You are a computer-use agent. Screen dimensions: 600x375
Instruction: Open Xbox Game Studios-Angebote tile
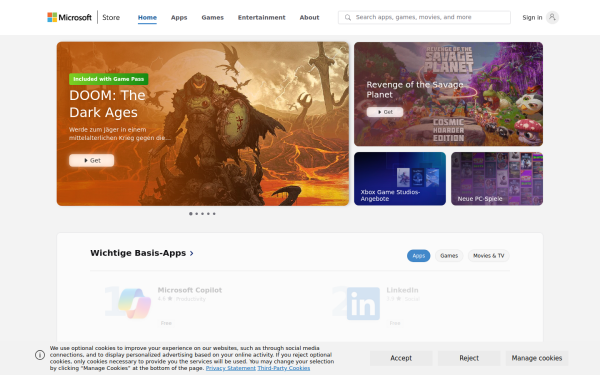(400, 179)
